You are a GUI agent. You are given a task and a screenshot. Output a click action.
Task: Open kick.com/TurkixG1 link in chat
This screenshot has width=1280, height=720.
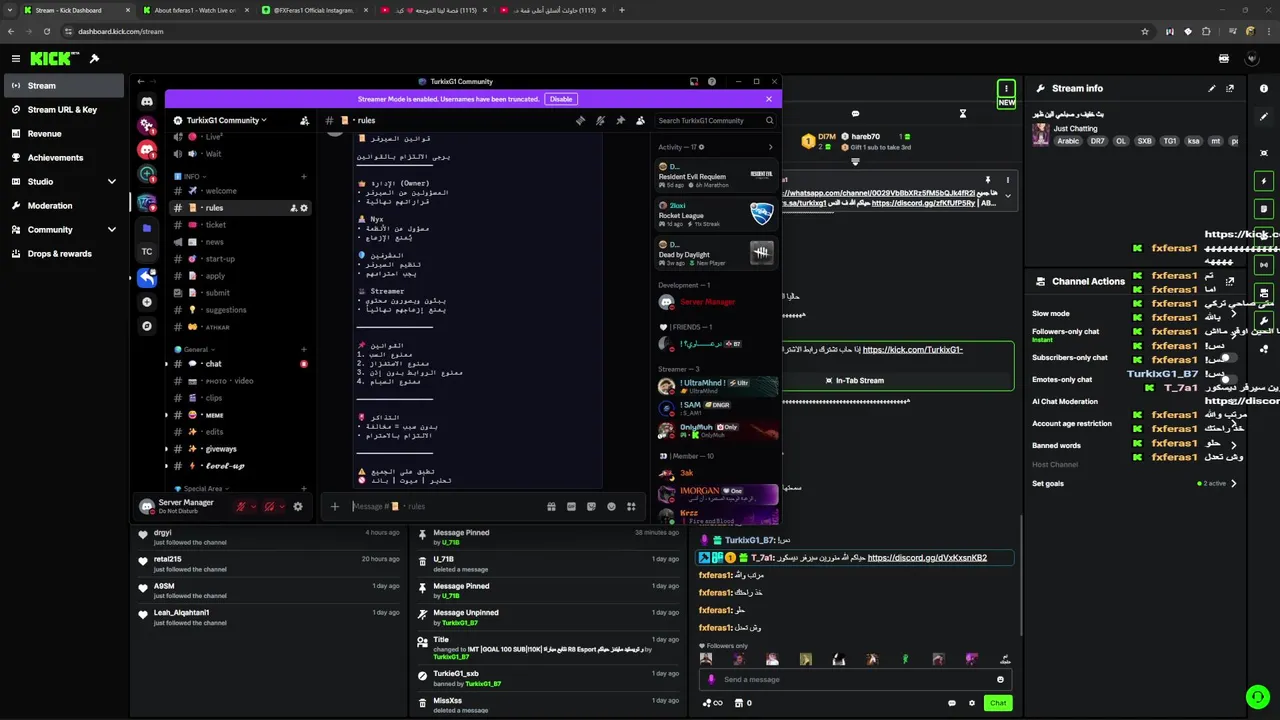point(912,350)
